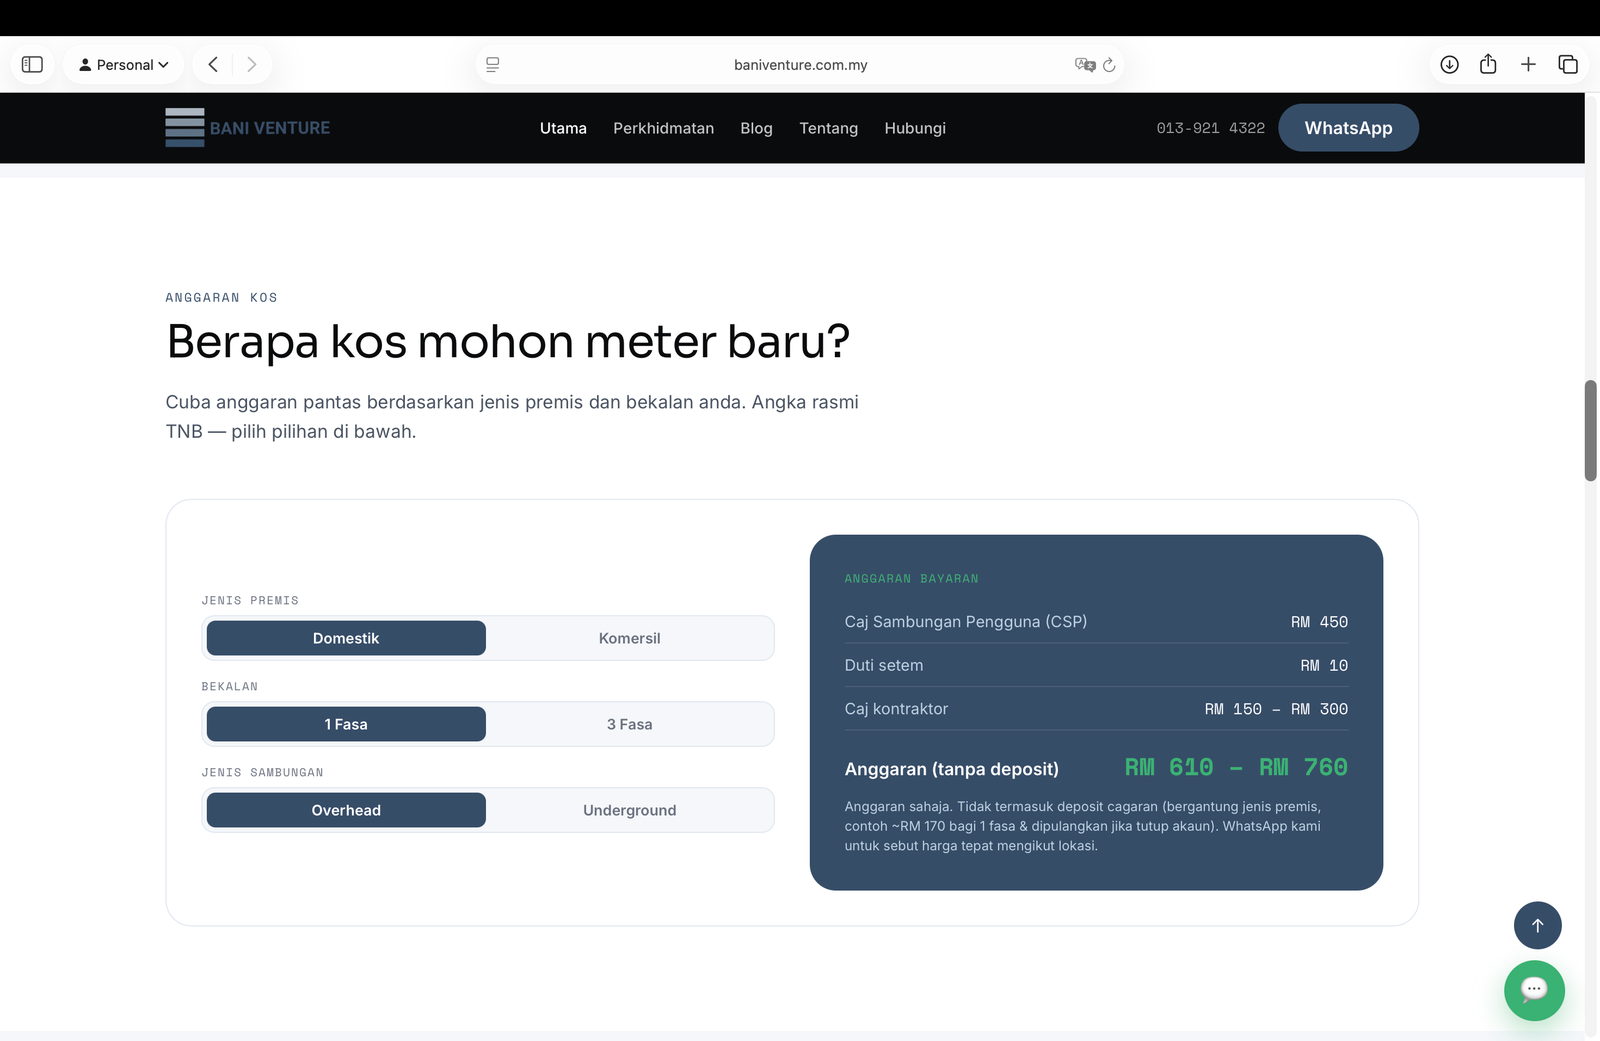Select Komersil premise type
The image size is (1600, 1041).
click(x=629, y=638)
